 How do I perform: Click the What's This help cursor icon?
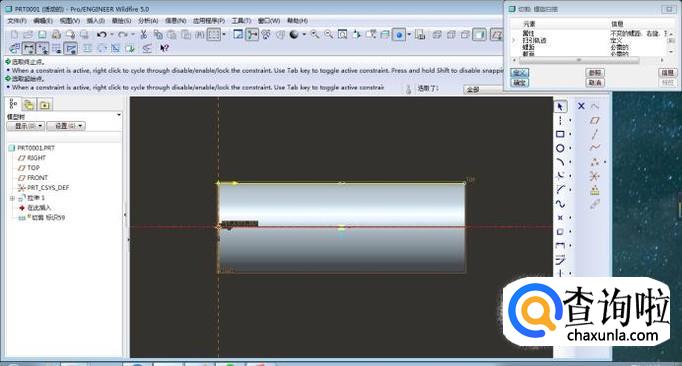click(x=164, y=48)
